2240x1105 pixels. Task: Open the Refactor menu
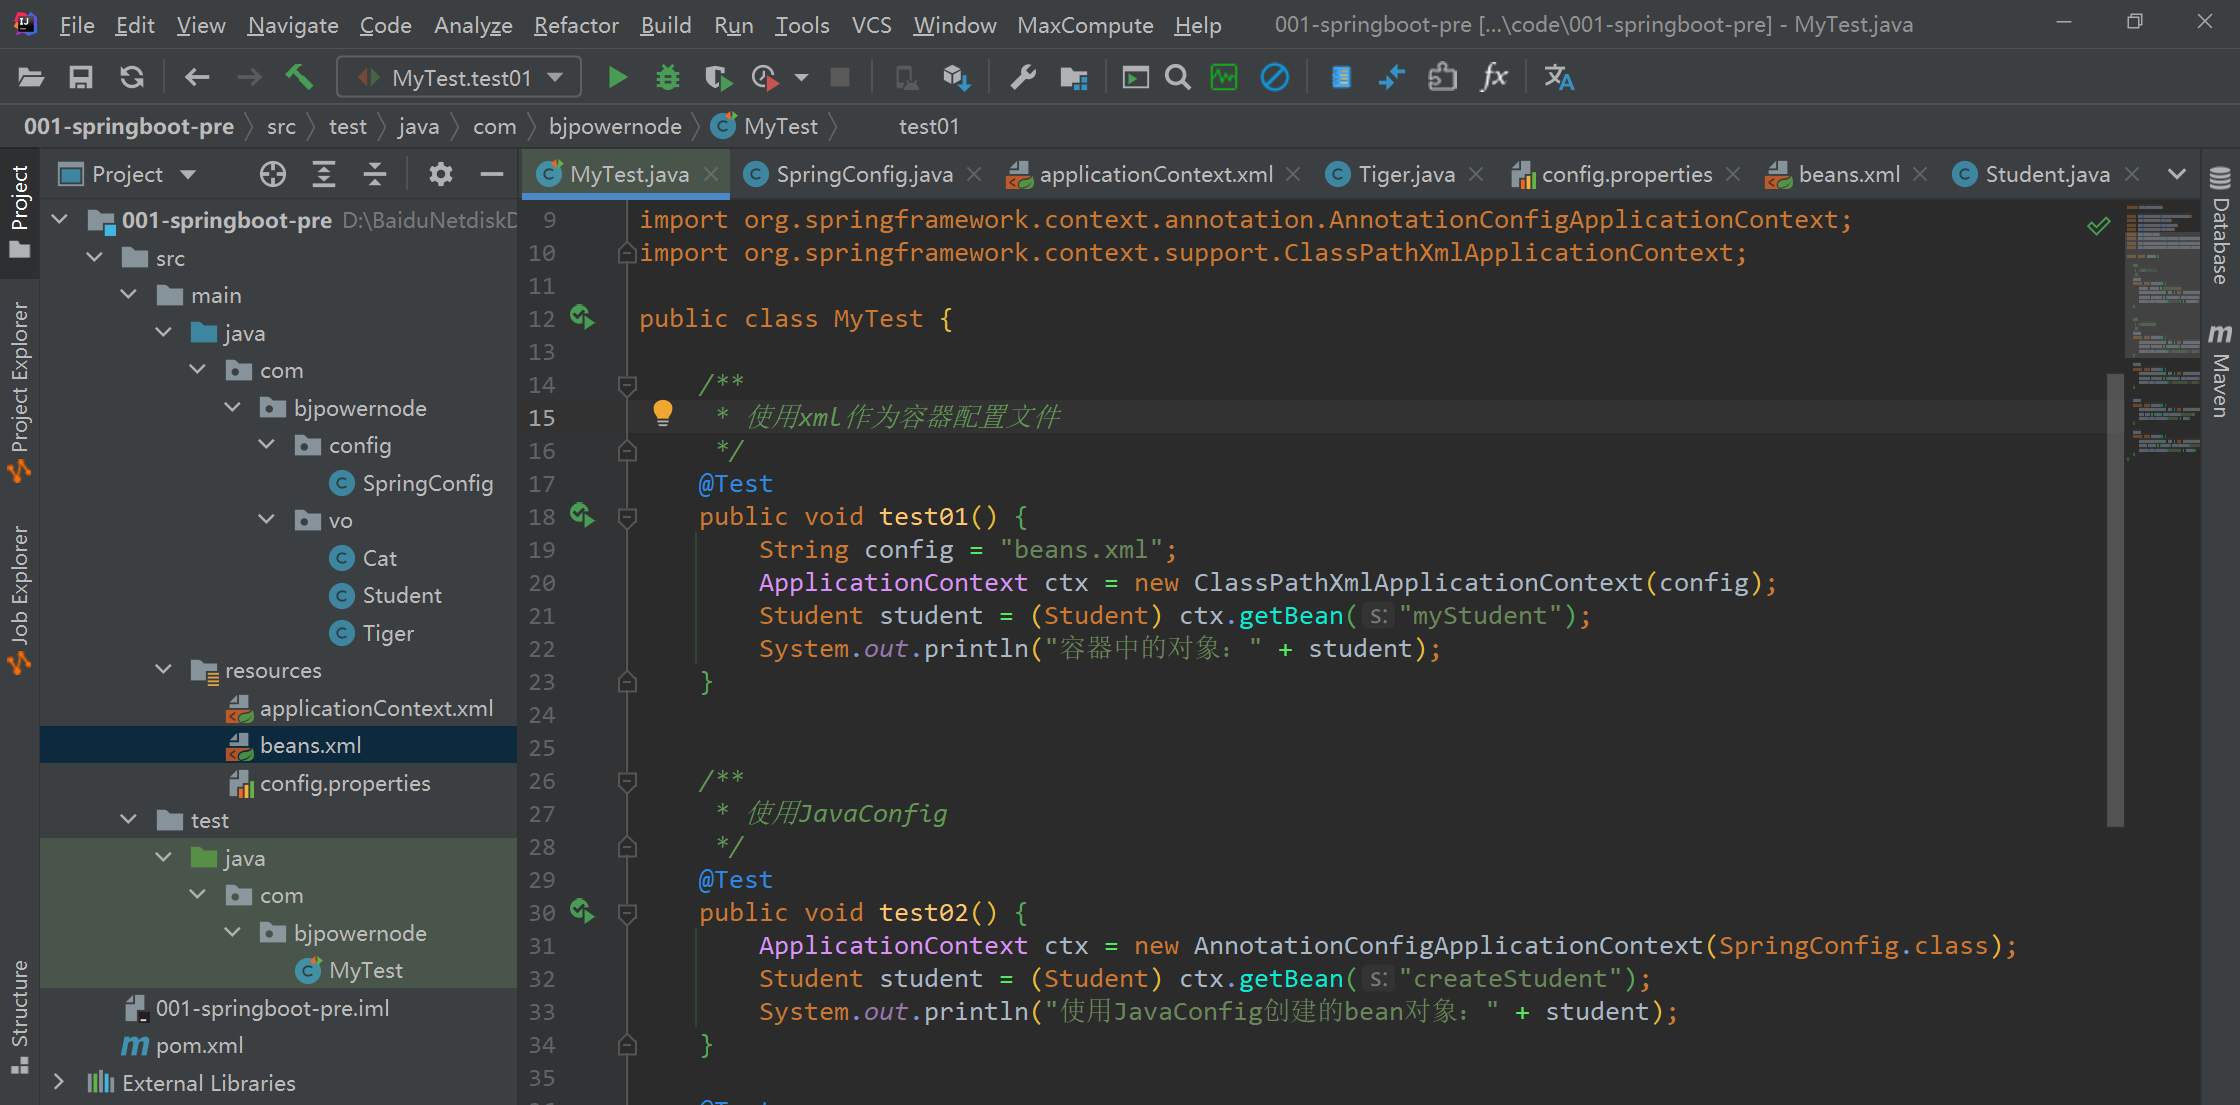click(576, 25)
